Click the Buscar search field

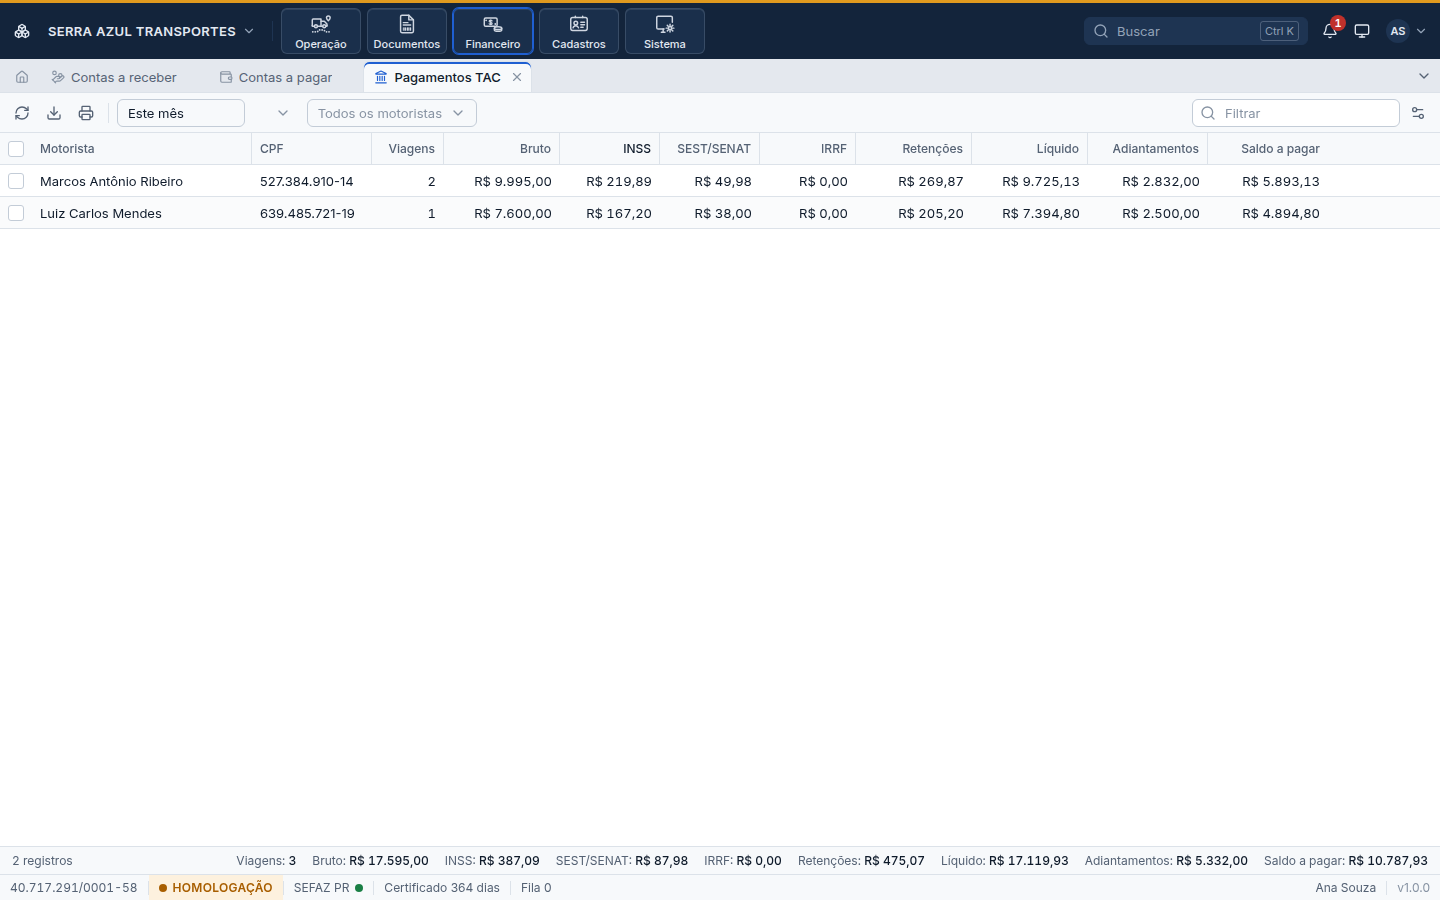click(1196, 31)
